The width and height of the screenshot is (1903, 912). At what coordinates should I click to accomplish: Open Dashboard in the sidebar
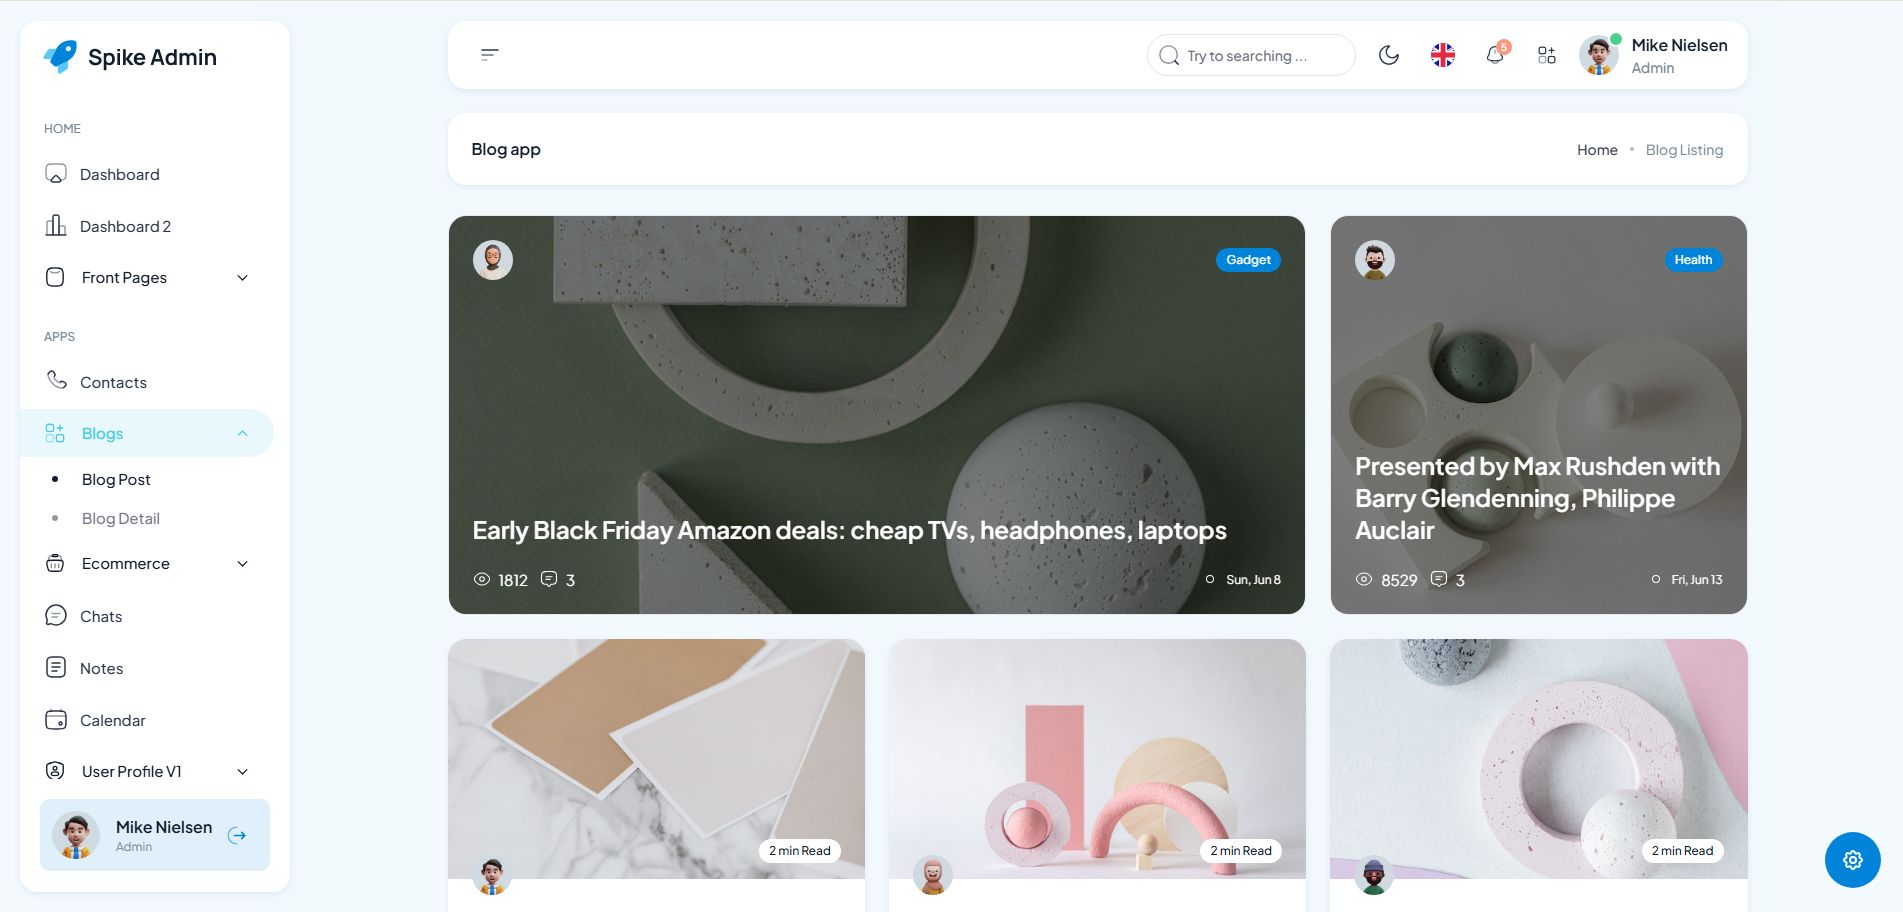point(147,174)
